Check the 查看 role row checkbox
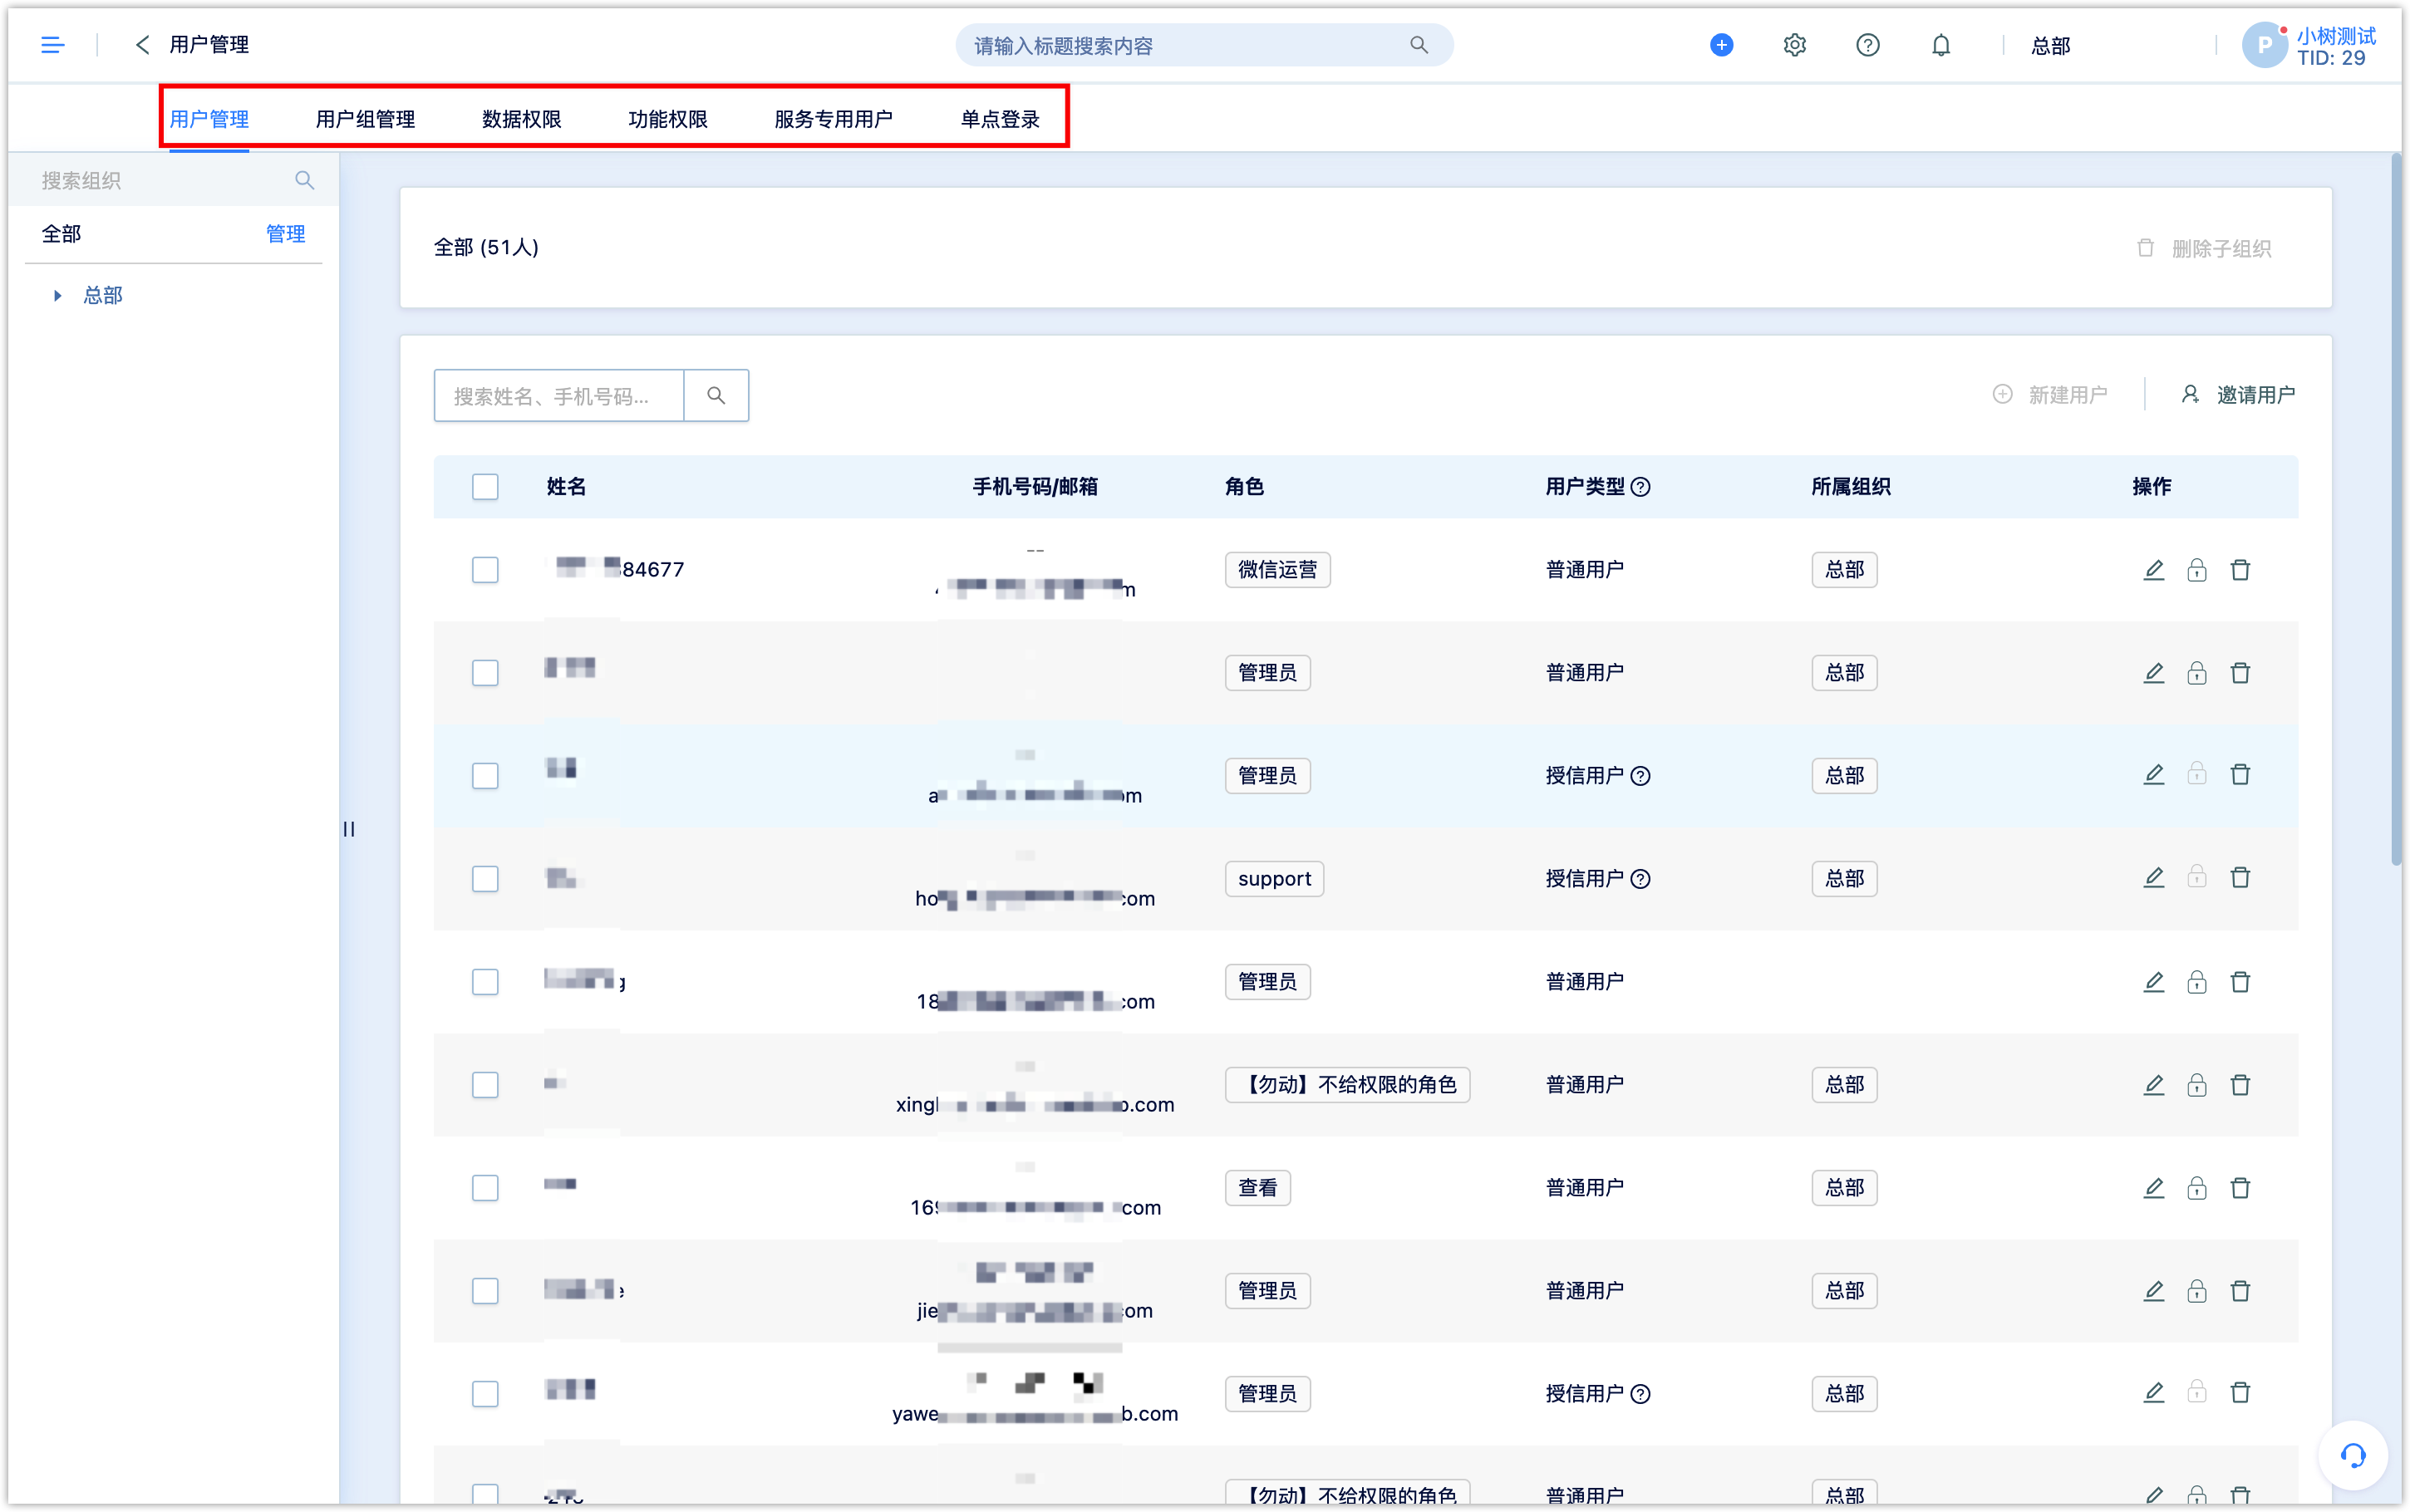This screenshot has height=1512, width=2410. click(485, 1188)
